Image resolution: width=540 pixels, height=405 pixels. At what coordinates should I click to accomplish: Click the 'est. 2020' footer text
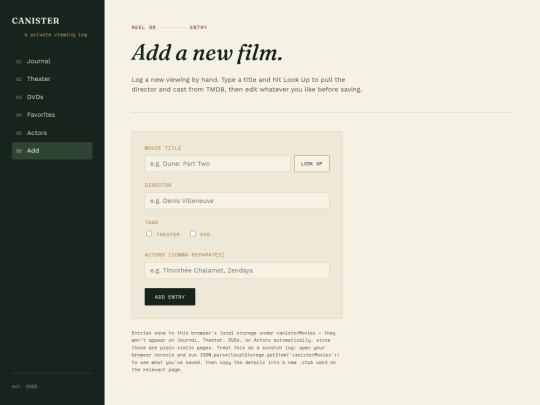(24, 386)
